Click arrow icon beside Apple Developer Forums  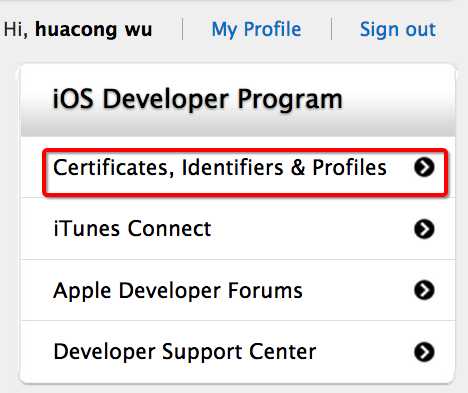pyautogui.click(x=424, y=290)
